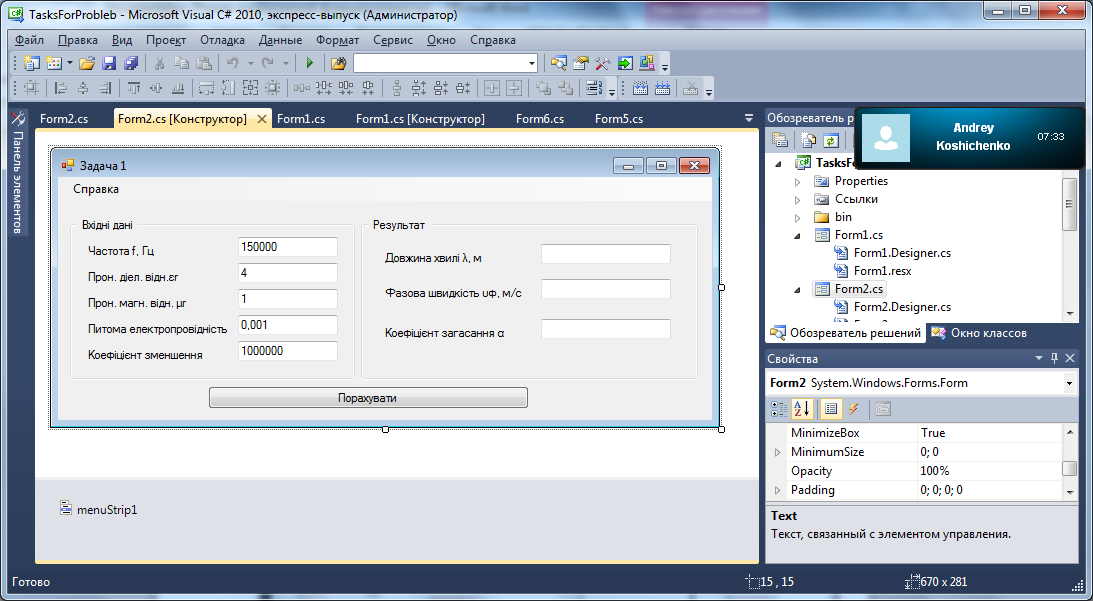Click the MinimizeBox property value True
1093x601 pixels.
[x=989, y=433]
